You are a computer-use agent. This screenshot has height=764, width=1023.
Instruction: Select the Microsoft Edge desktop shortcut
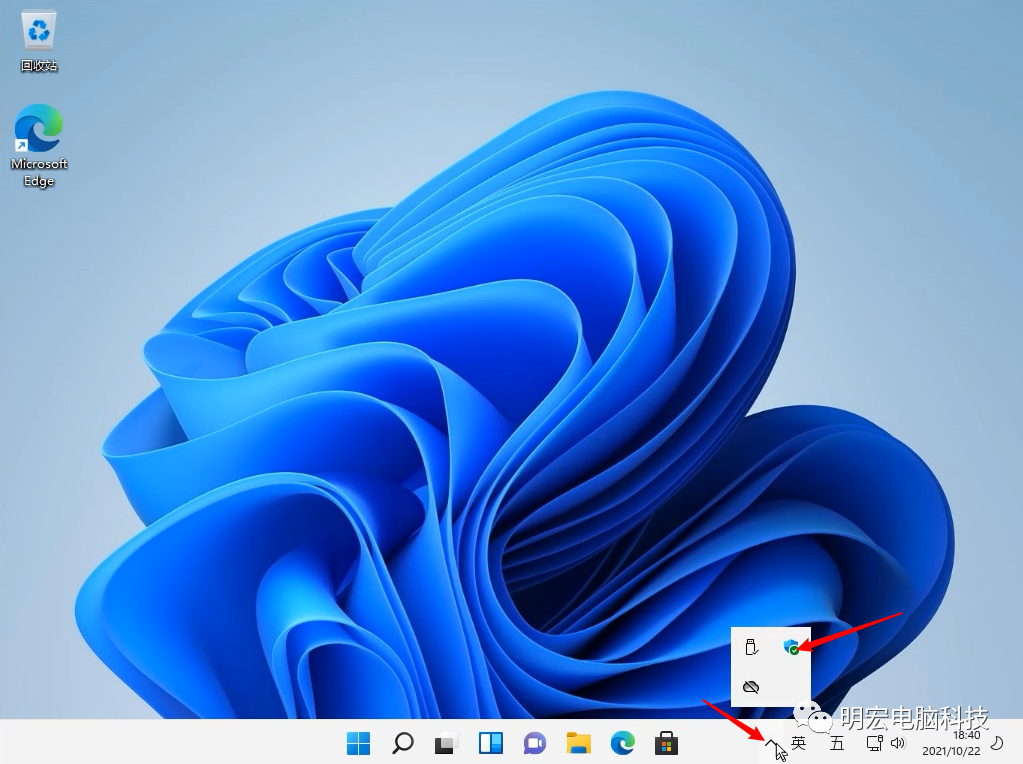coord(38,145)
